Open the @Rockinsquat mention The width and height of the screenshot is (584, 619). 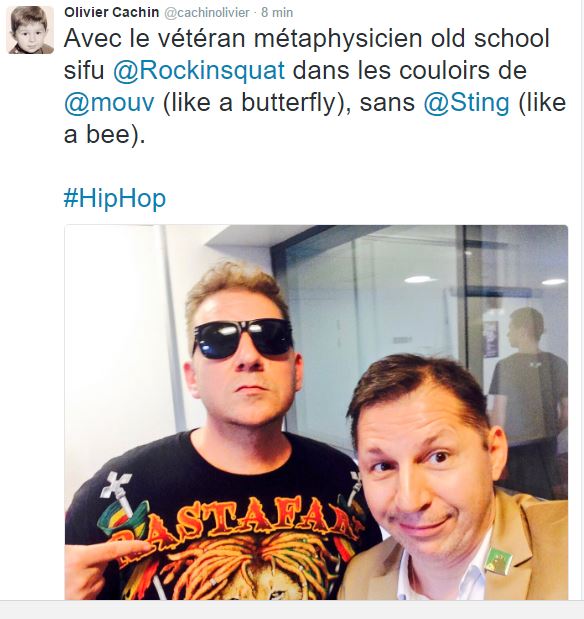(x=199, y=71)
